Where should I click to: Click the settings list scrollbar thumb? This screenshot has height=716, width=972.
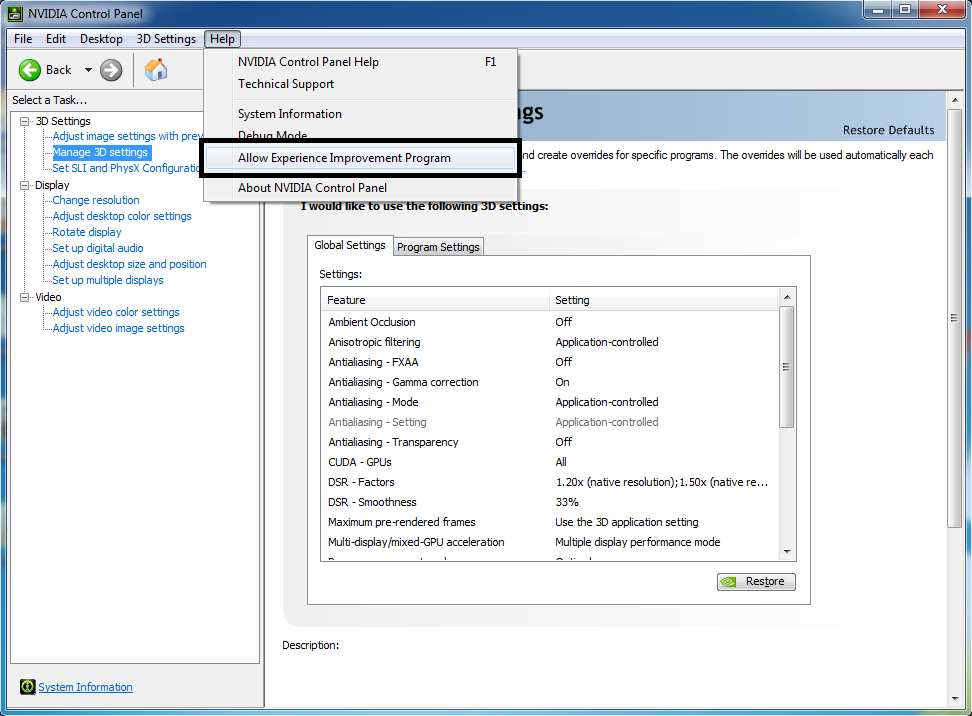tap(787, 366)
